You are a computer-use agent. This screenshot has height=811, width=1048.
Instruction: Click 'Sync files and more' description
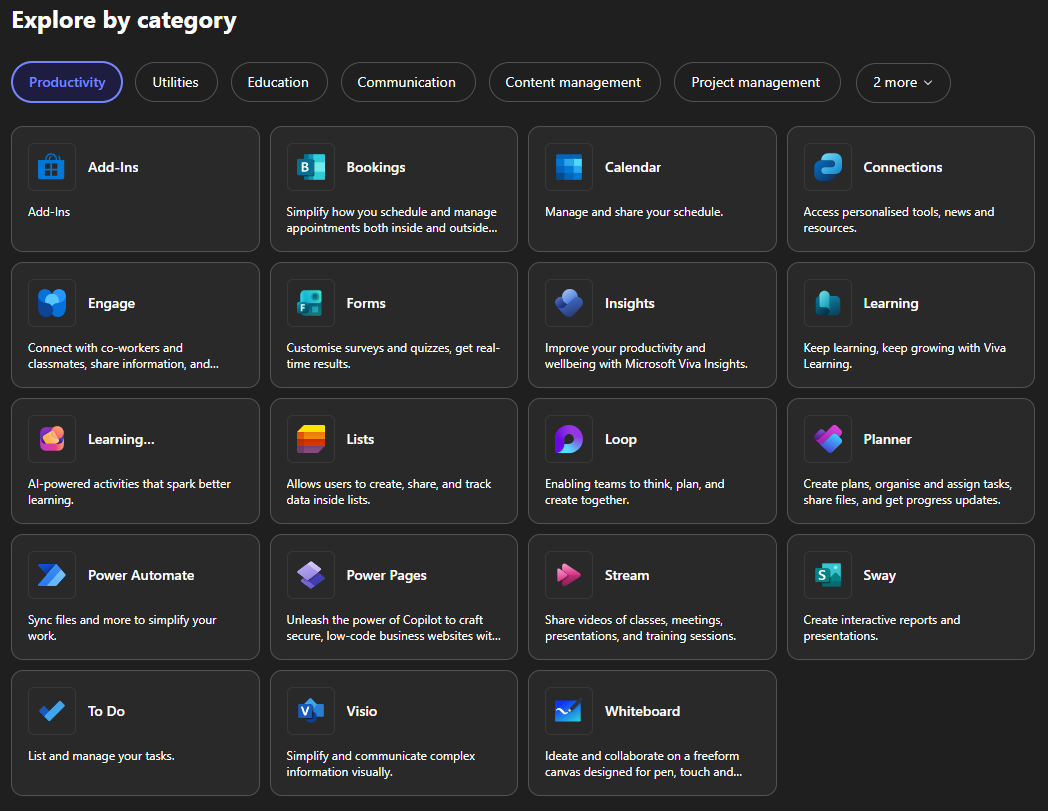(122, 628)
